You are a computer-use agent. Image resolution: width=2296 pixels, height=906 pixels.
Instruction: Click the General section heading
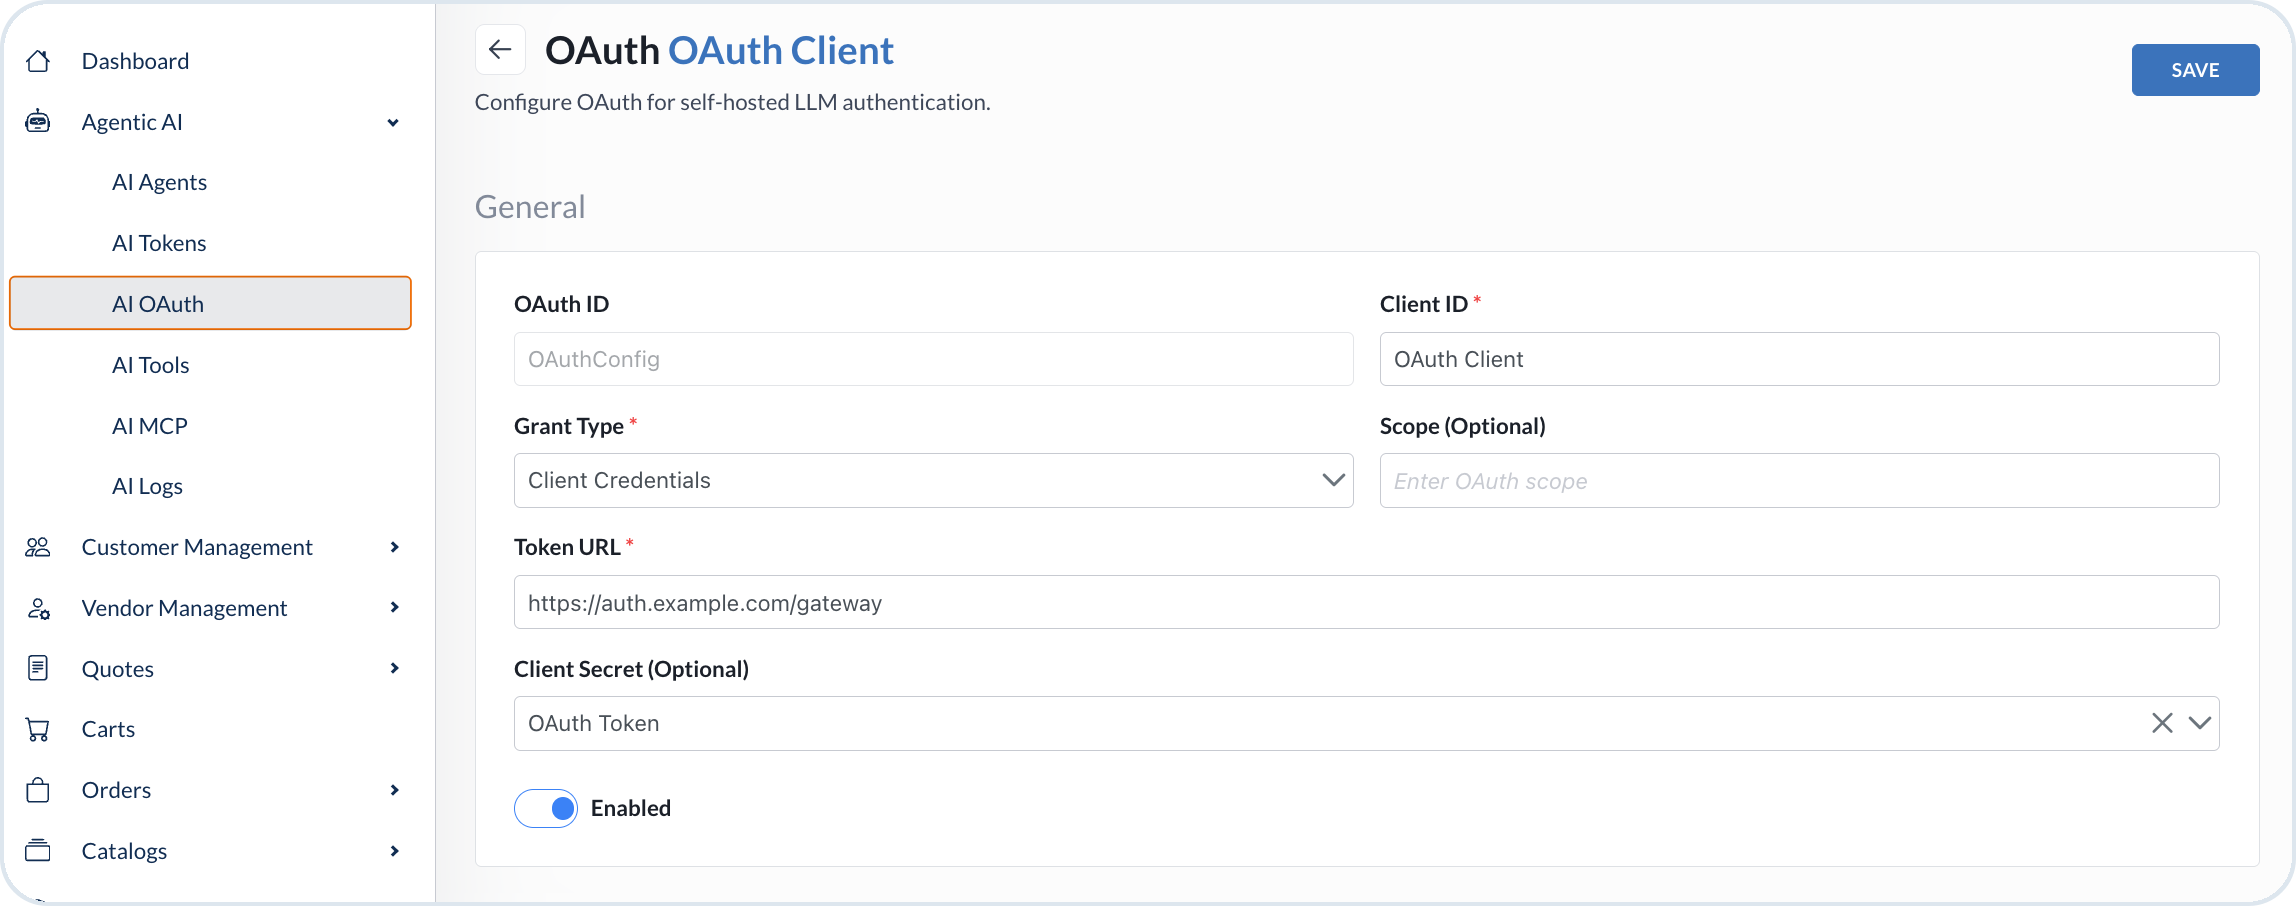point(530,207)
